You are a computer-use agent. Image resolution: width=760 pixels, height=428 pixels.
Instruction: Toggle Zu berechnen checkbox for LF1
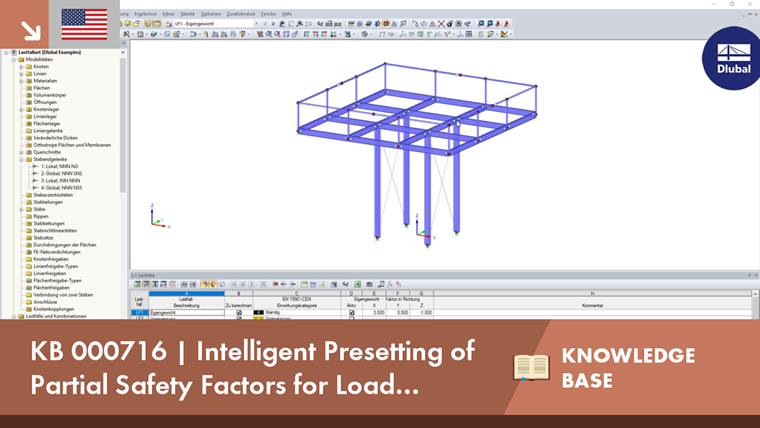(238, 313)
